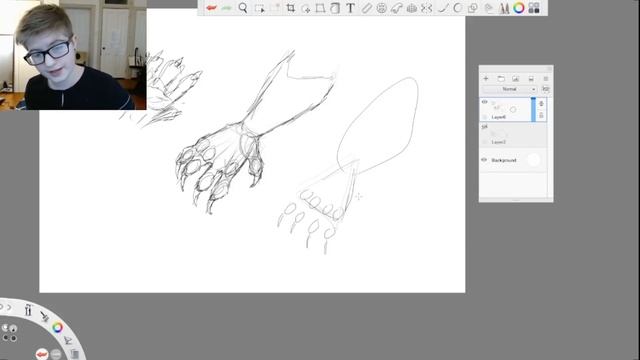Open the Brush Palette icon in toolbar
The image size is (640, 360).
tap(504, 8)
